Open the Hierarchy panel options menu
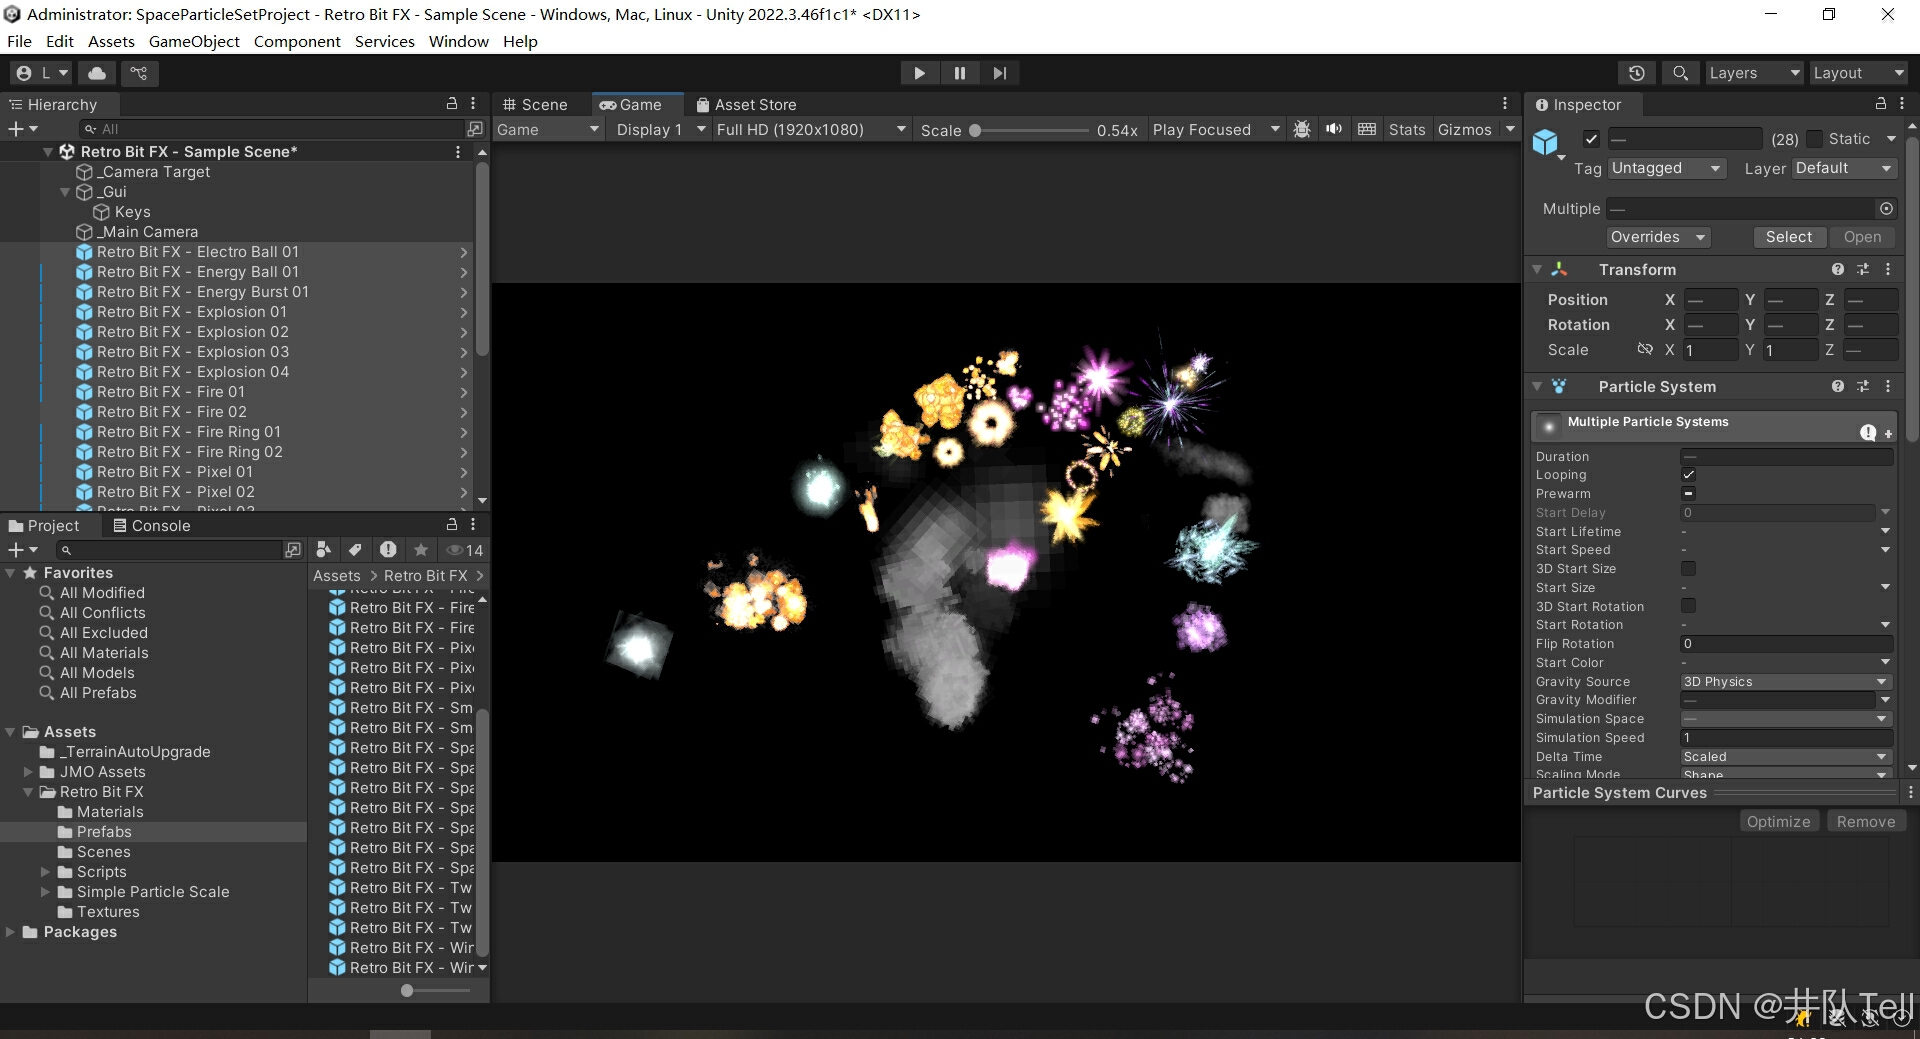The width and height of the screenshot is (1920, 1039). click(x=474, y=104)
